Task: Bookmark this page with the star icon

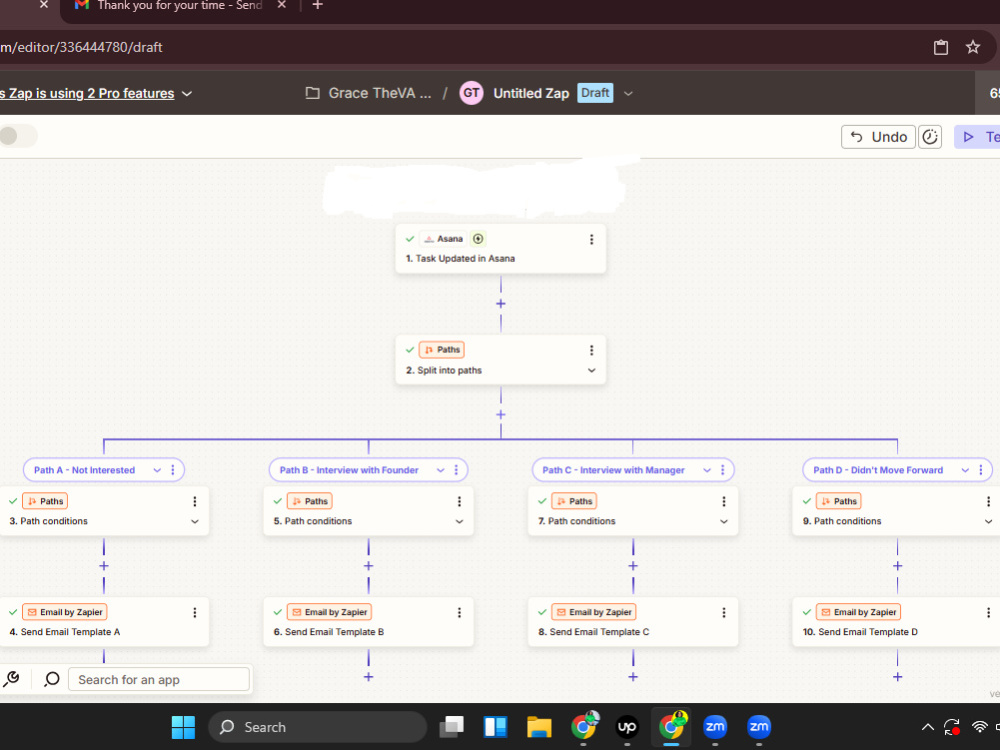Action: 973,47
